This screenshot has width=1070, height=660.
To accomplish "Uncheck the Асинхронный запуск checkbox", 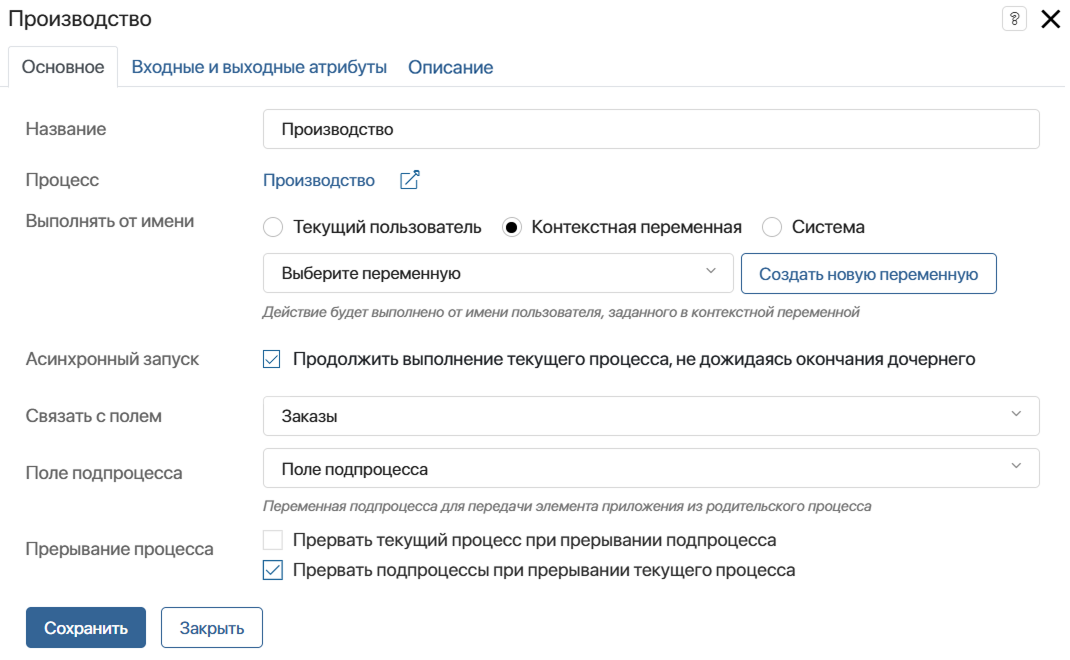I will pyautogui.click(x=272, y=359).
